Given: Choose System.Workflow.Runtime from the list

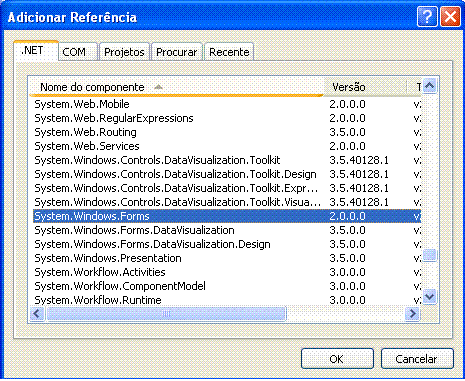Looking at the screenshot, I should click(98, 300).
